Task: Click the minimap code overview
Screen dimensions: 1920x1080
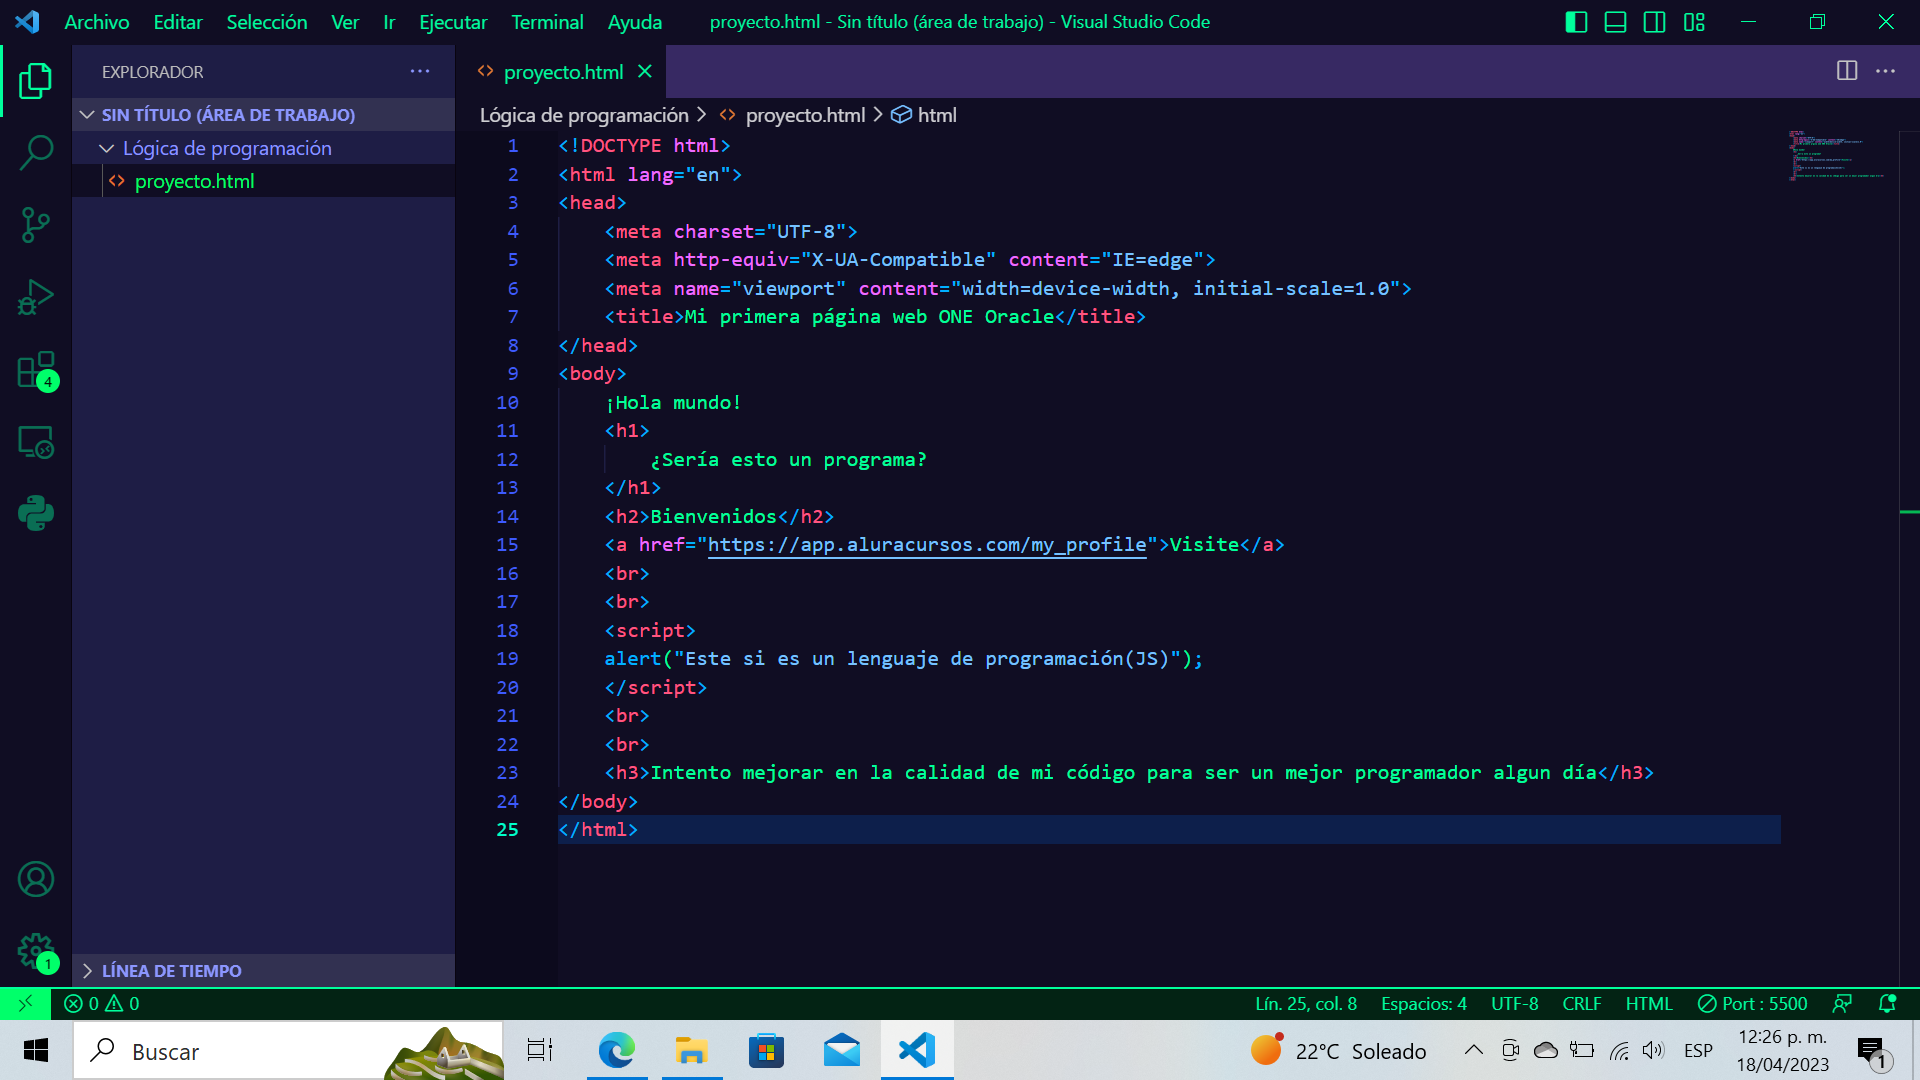Action: [1837, 155]
